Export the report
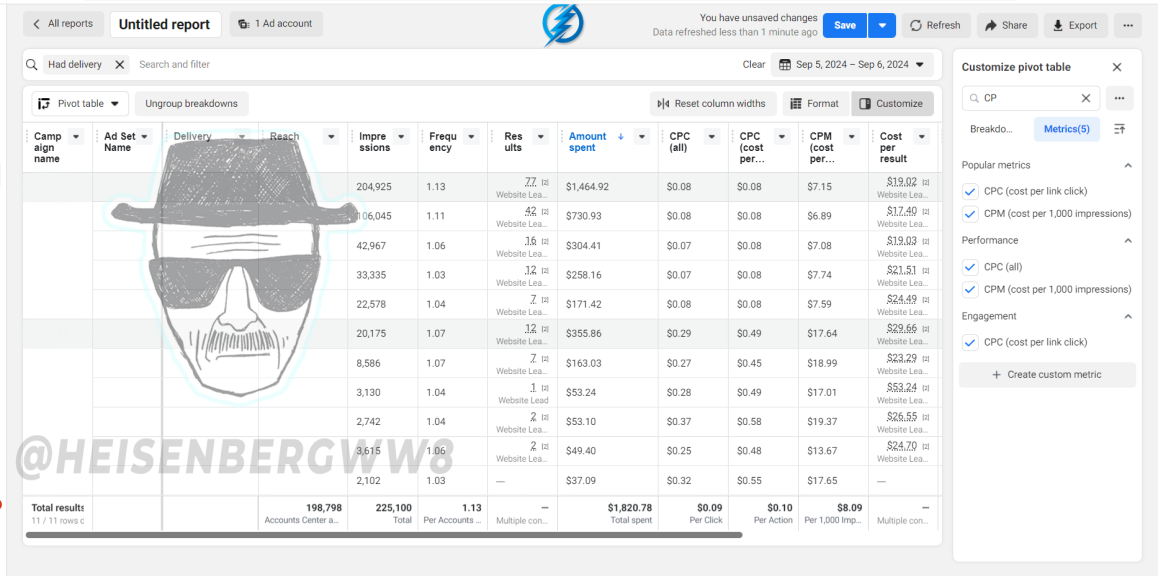This screenshot has height=576, width=1158. (1075, 25)
